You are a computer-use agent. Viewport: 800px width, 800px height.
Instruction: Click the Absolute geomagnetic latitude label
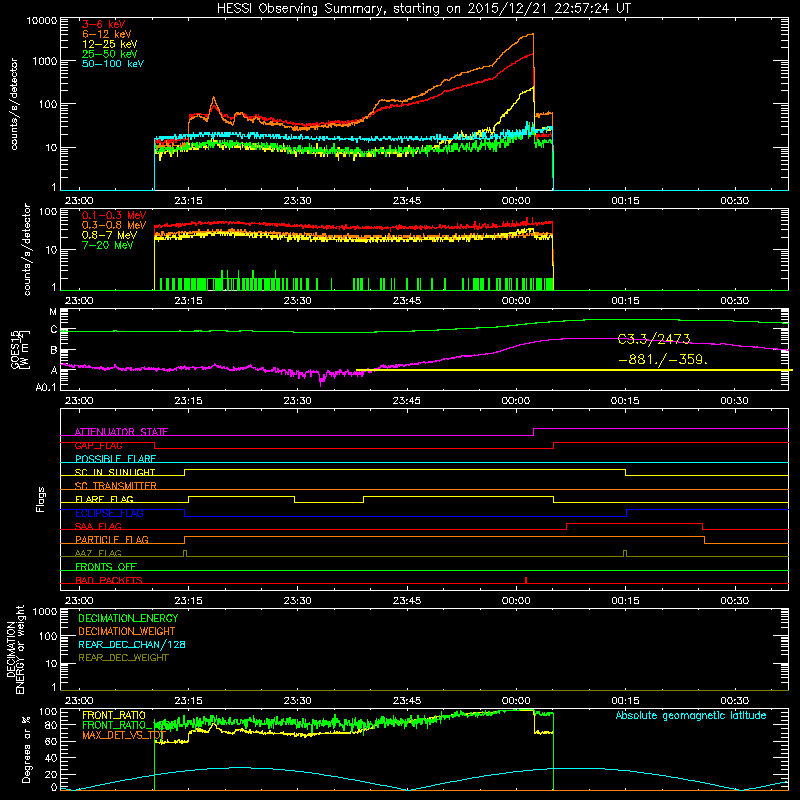pos(691,715)
